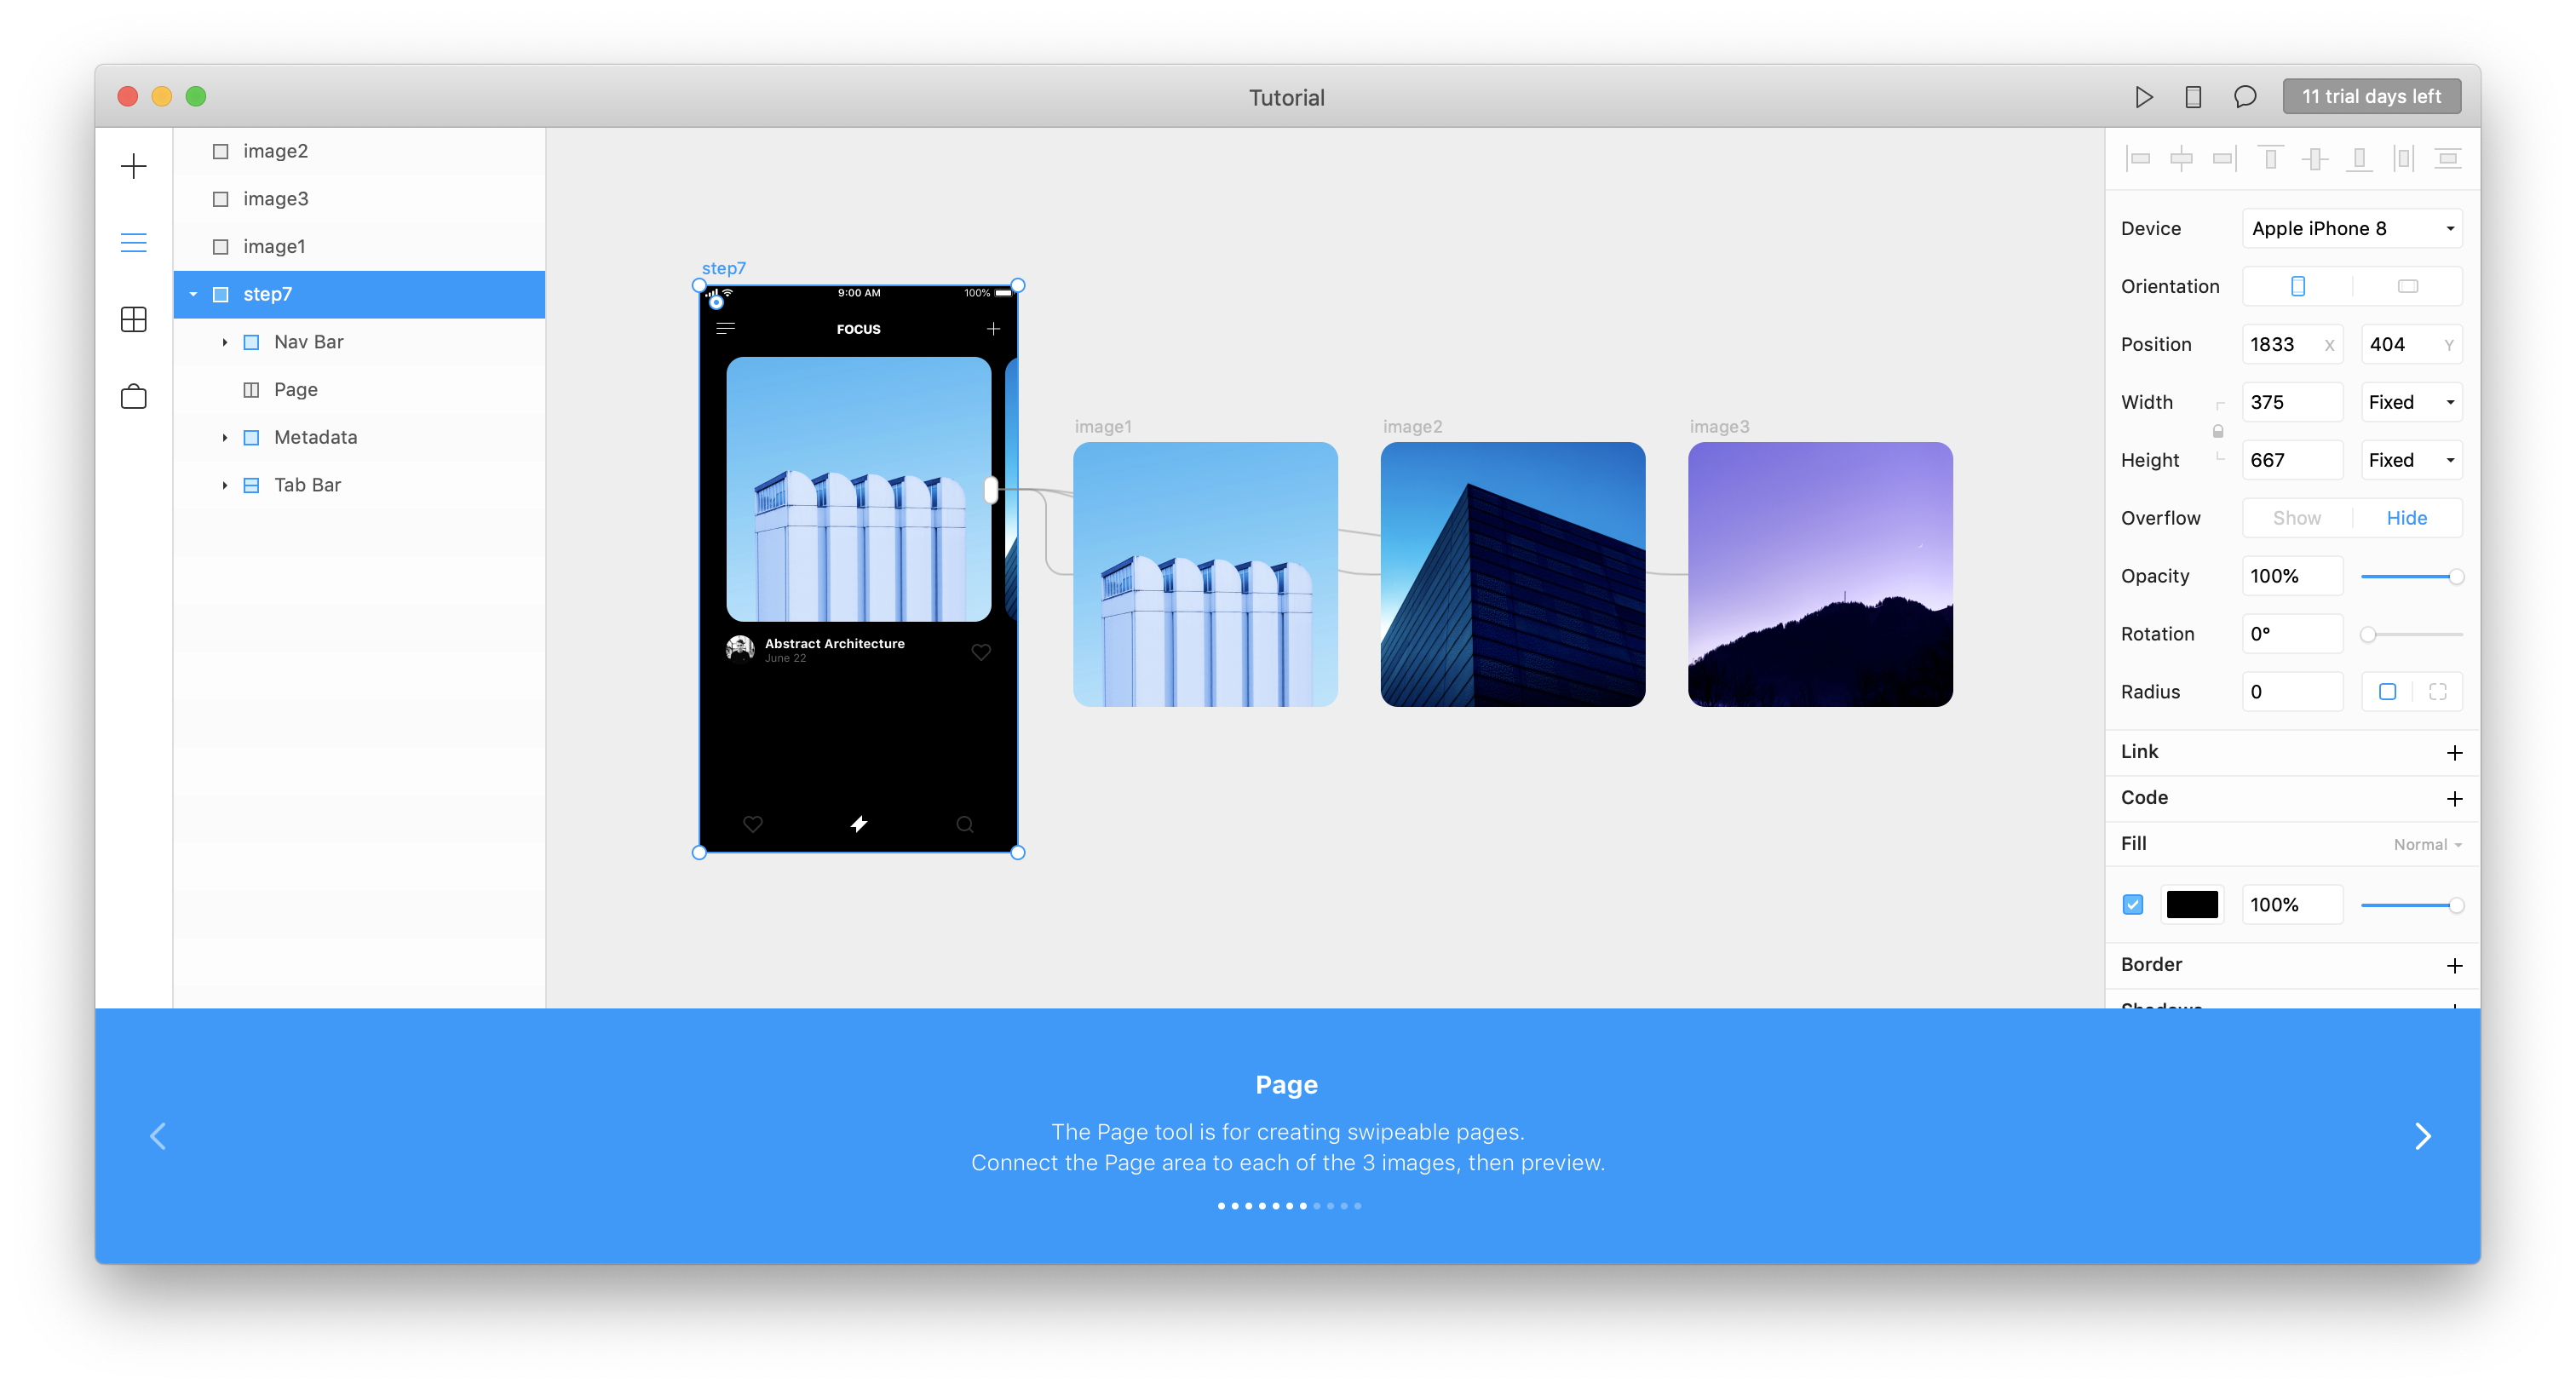Viewport: 2576px width, 1390px height.
Task: Open the Components grid icon
Action: click(133, 320)
